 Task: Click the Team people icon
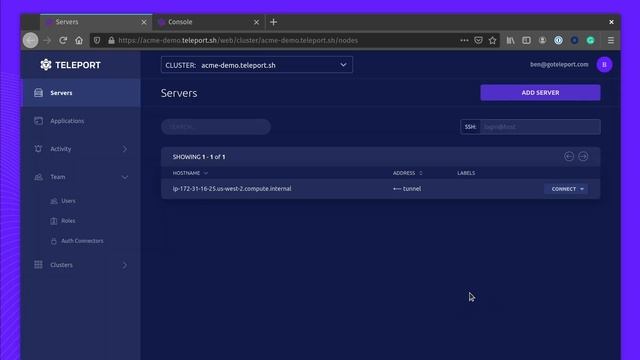[x=38, y=177]
